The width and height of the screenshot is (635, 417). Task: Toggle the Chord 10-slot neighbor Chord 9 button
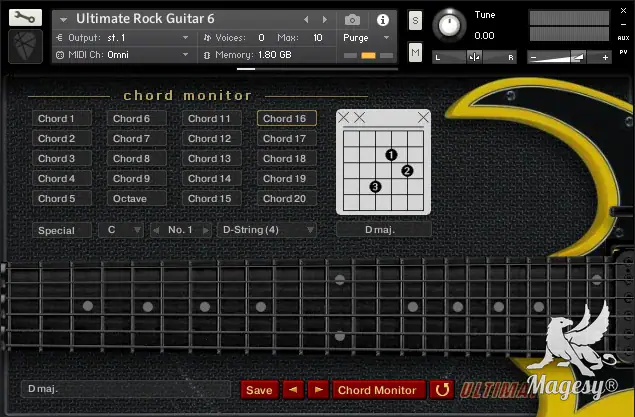coord(137,179)
